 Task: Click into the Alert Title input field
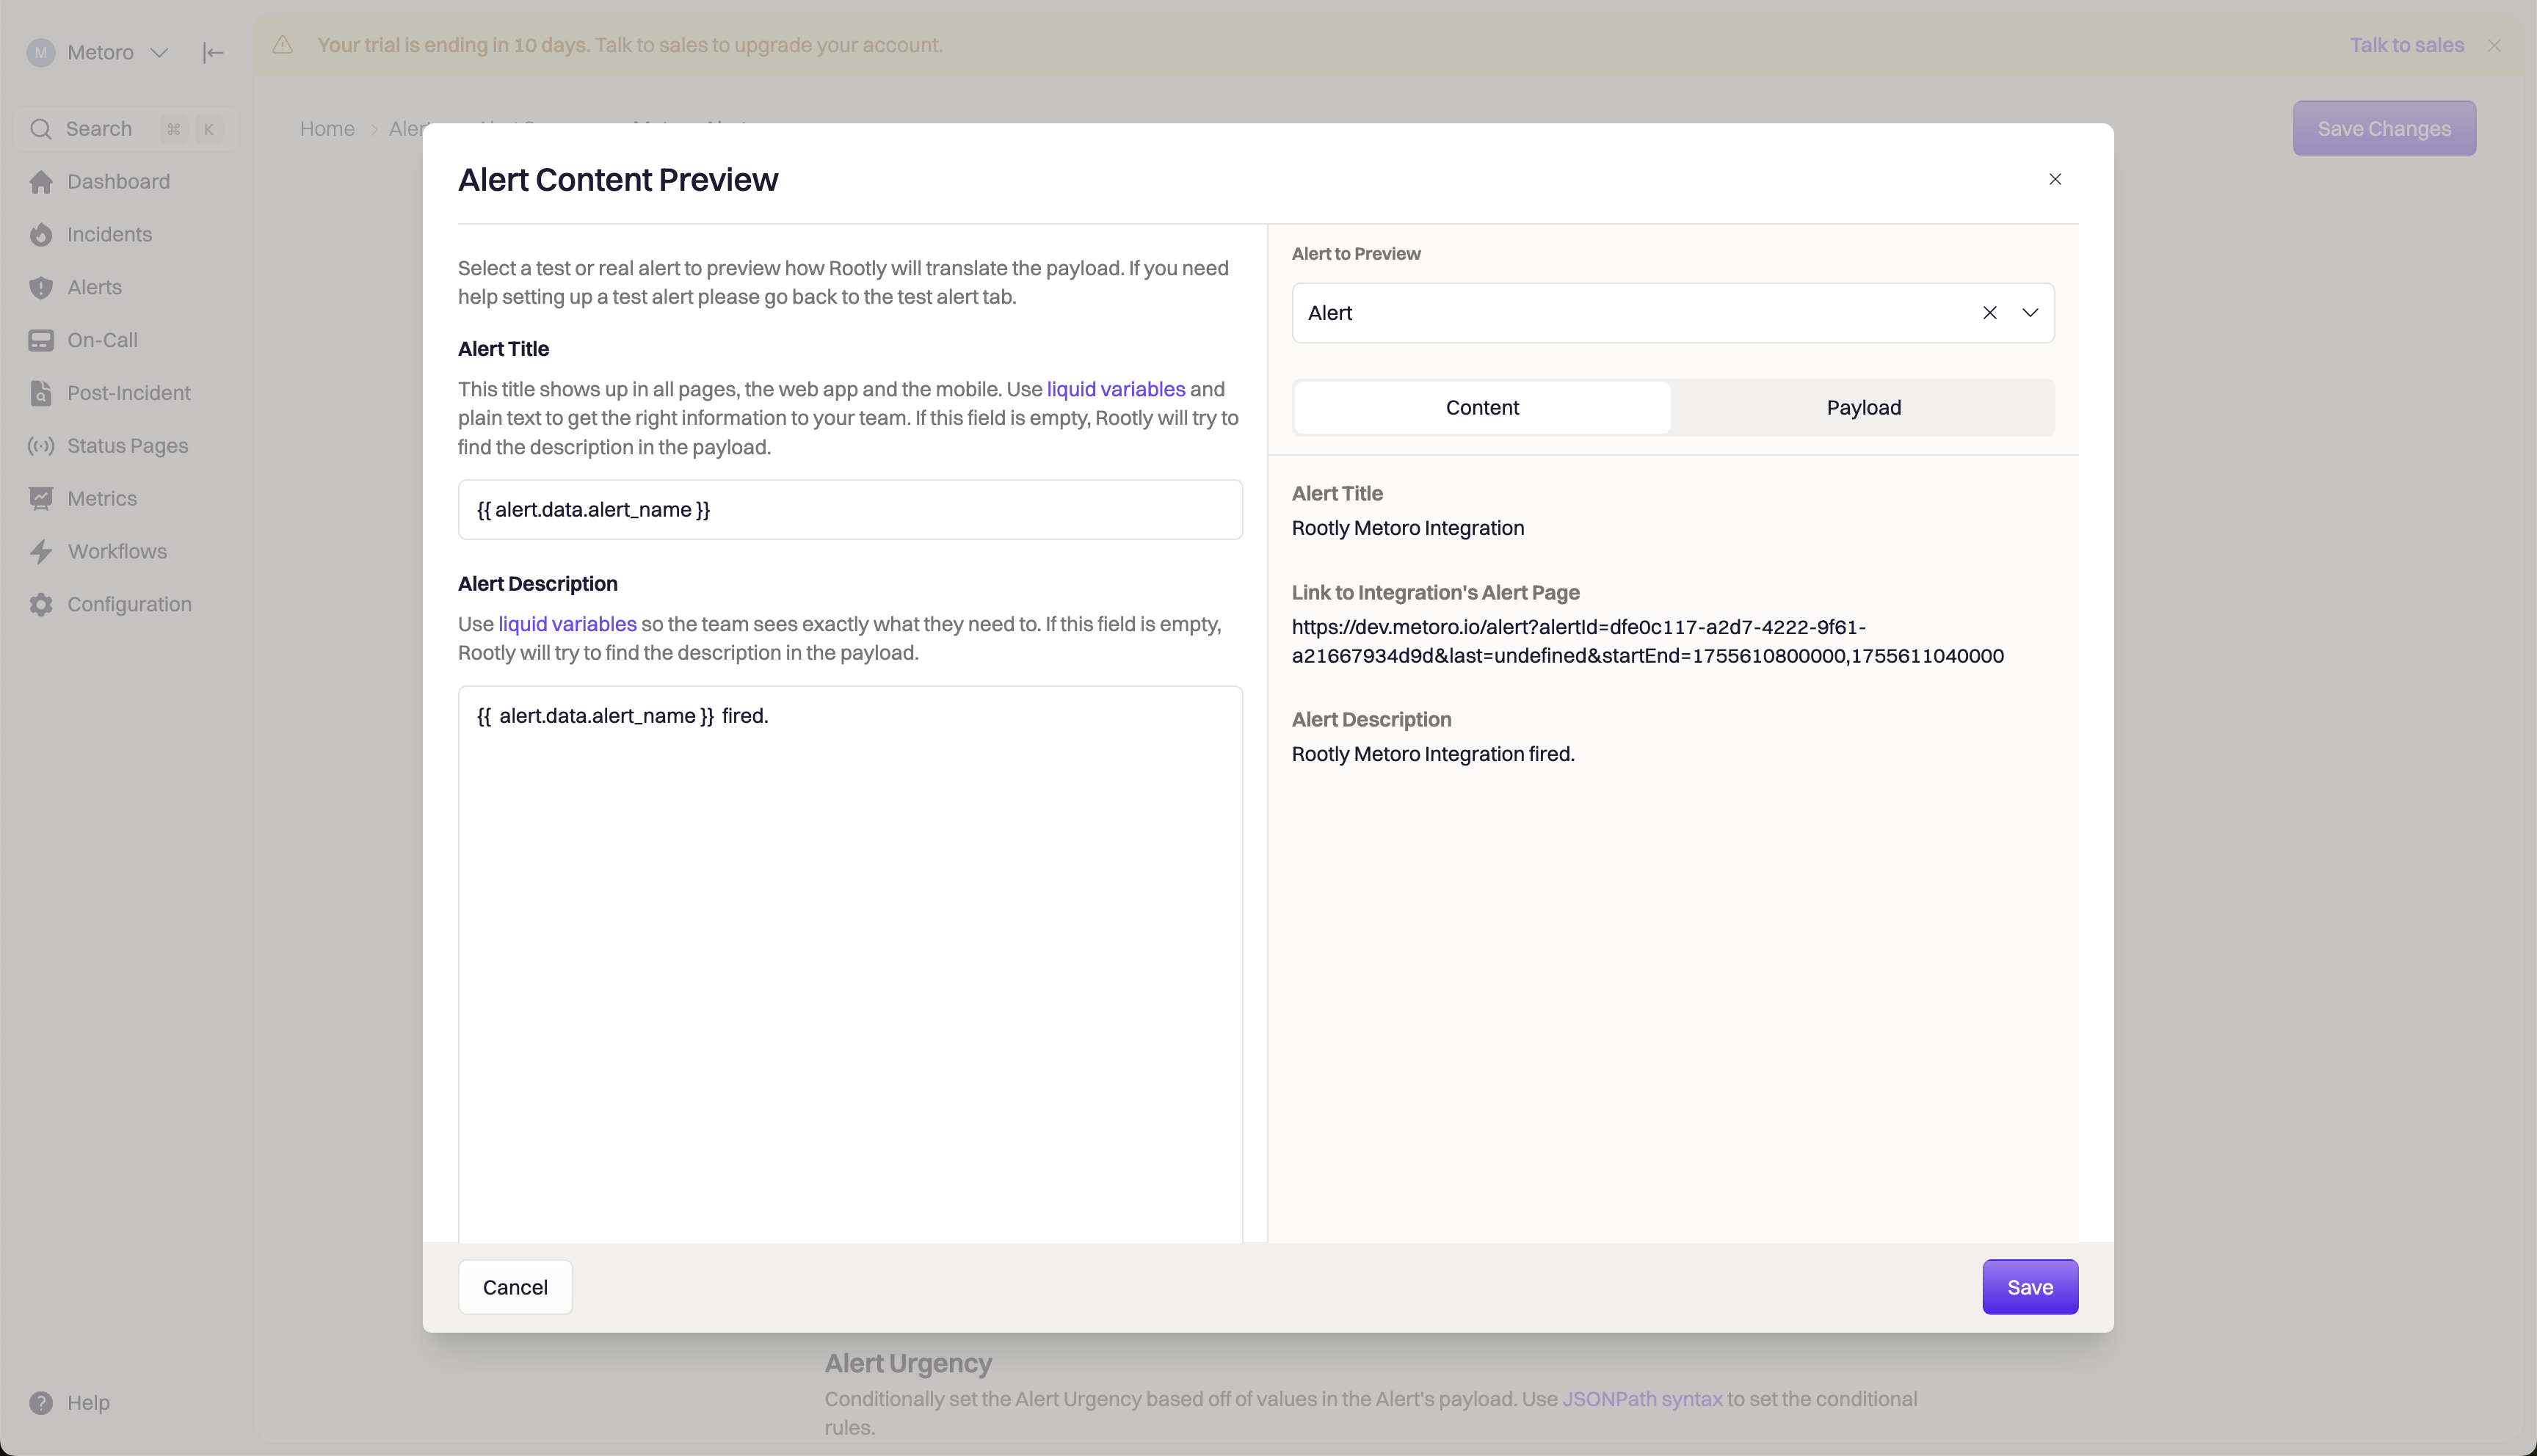tap(850, 510)
